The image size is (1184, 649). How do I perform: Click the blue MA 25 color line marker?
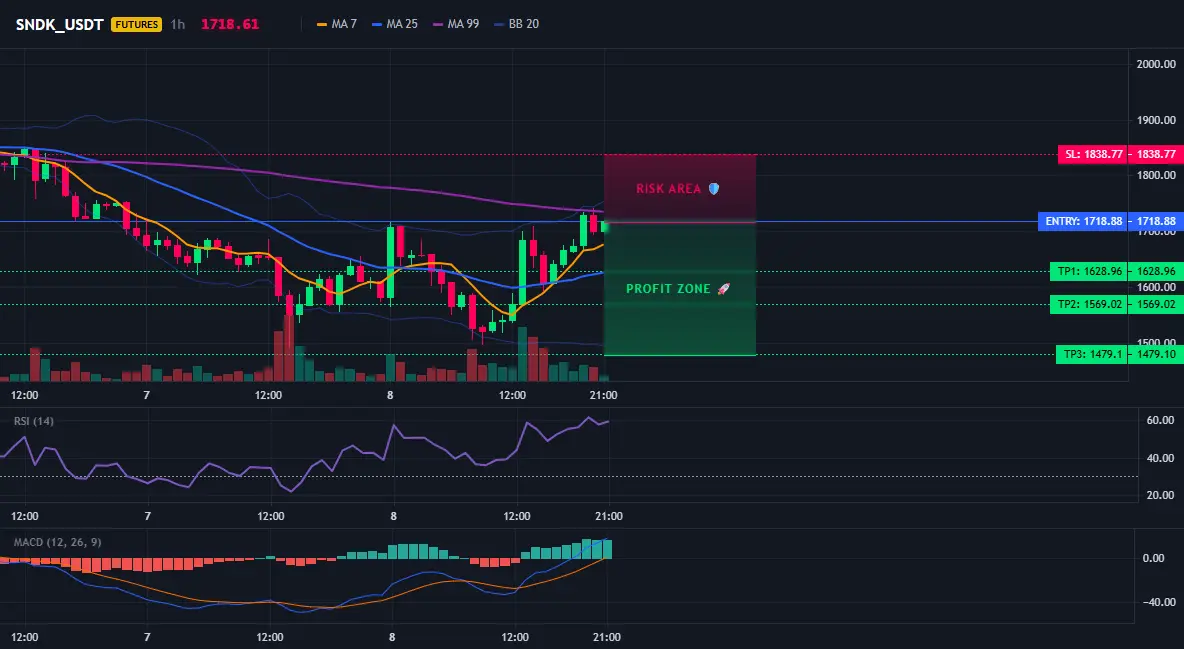(x=377, y=24)
